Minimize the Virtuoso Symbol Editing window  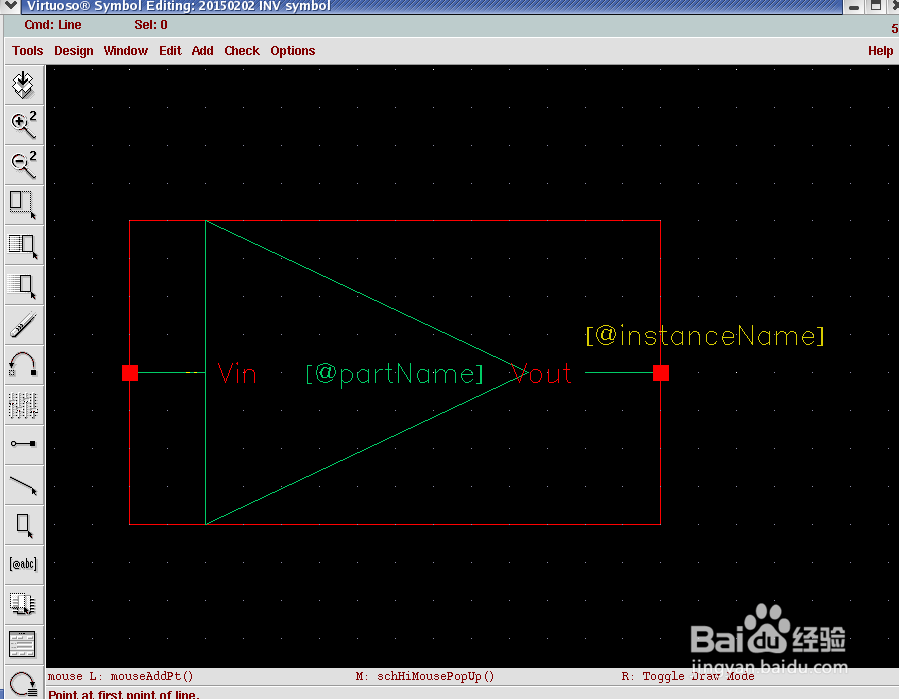pyautogui.click(x=854, y=6)
